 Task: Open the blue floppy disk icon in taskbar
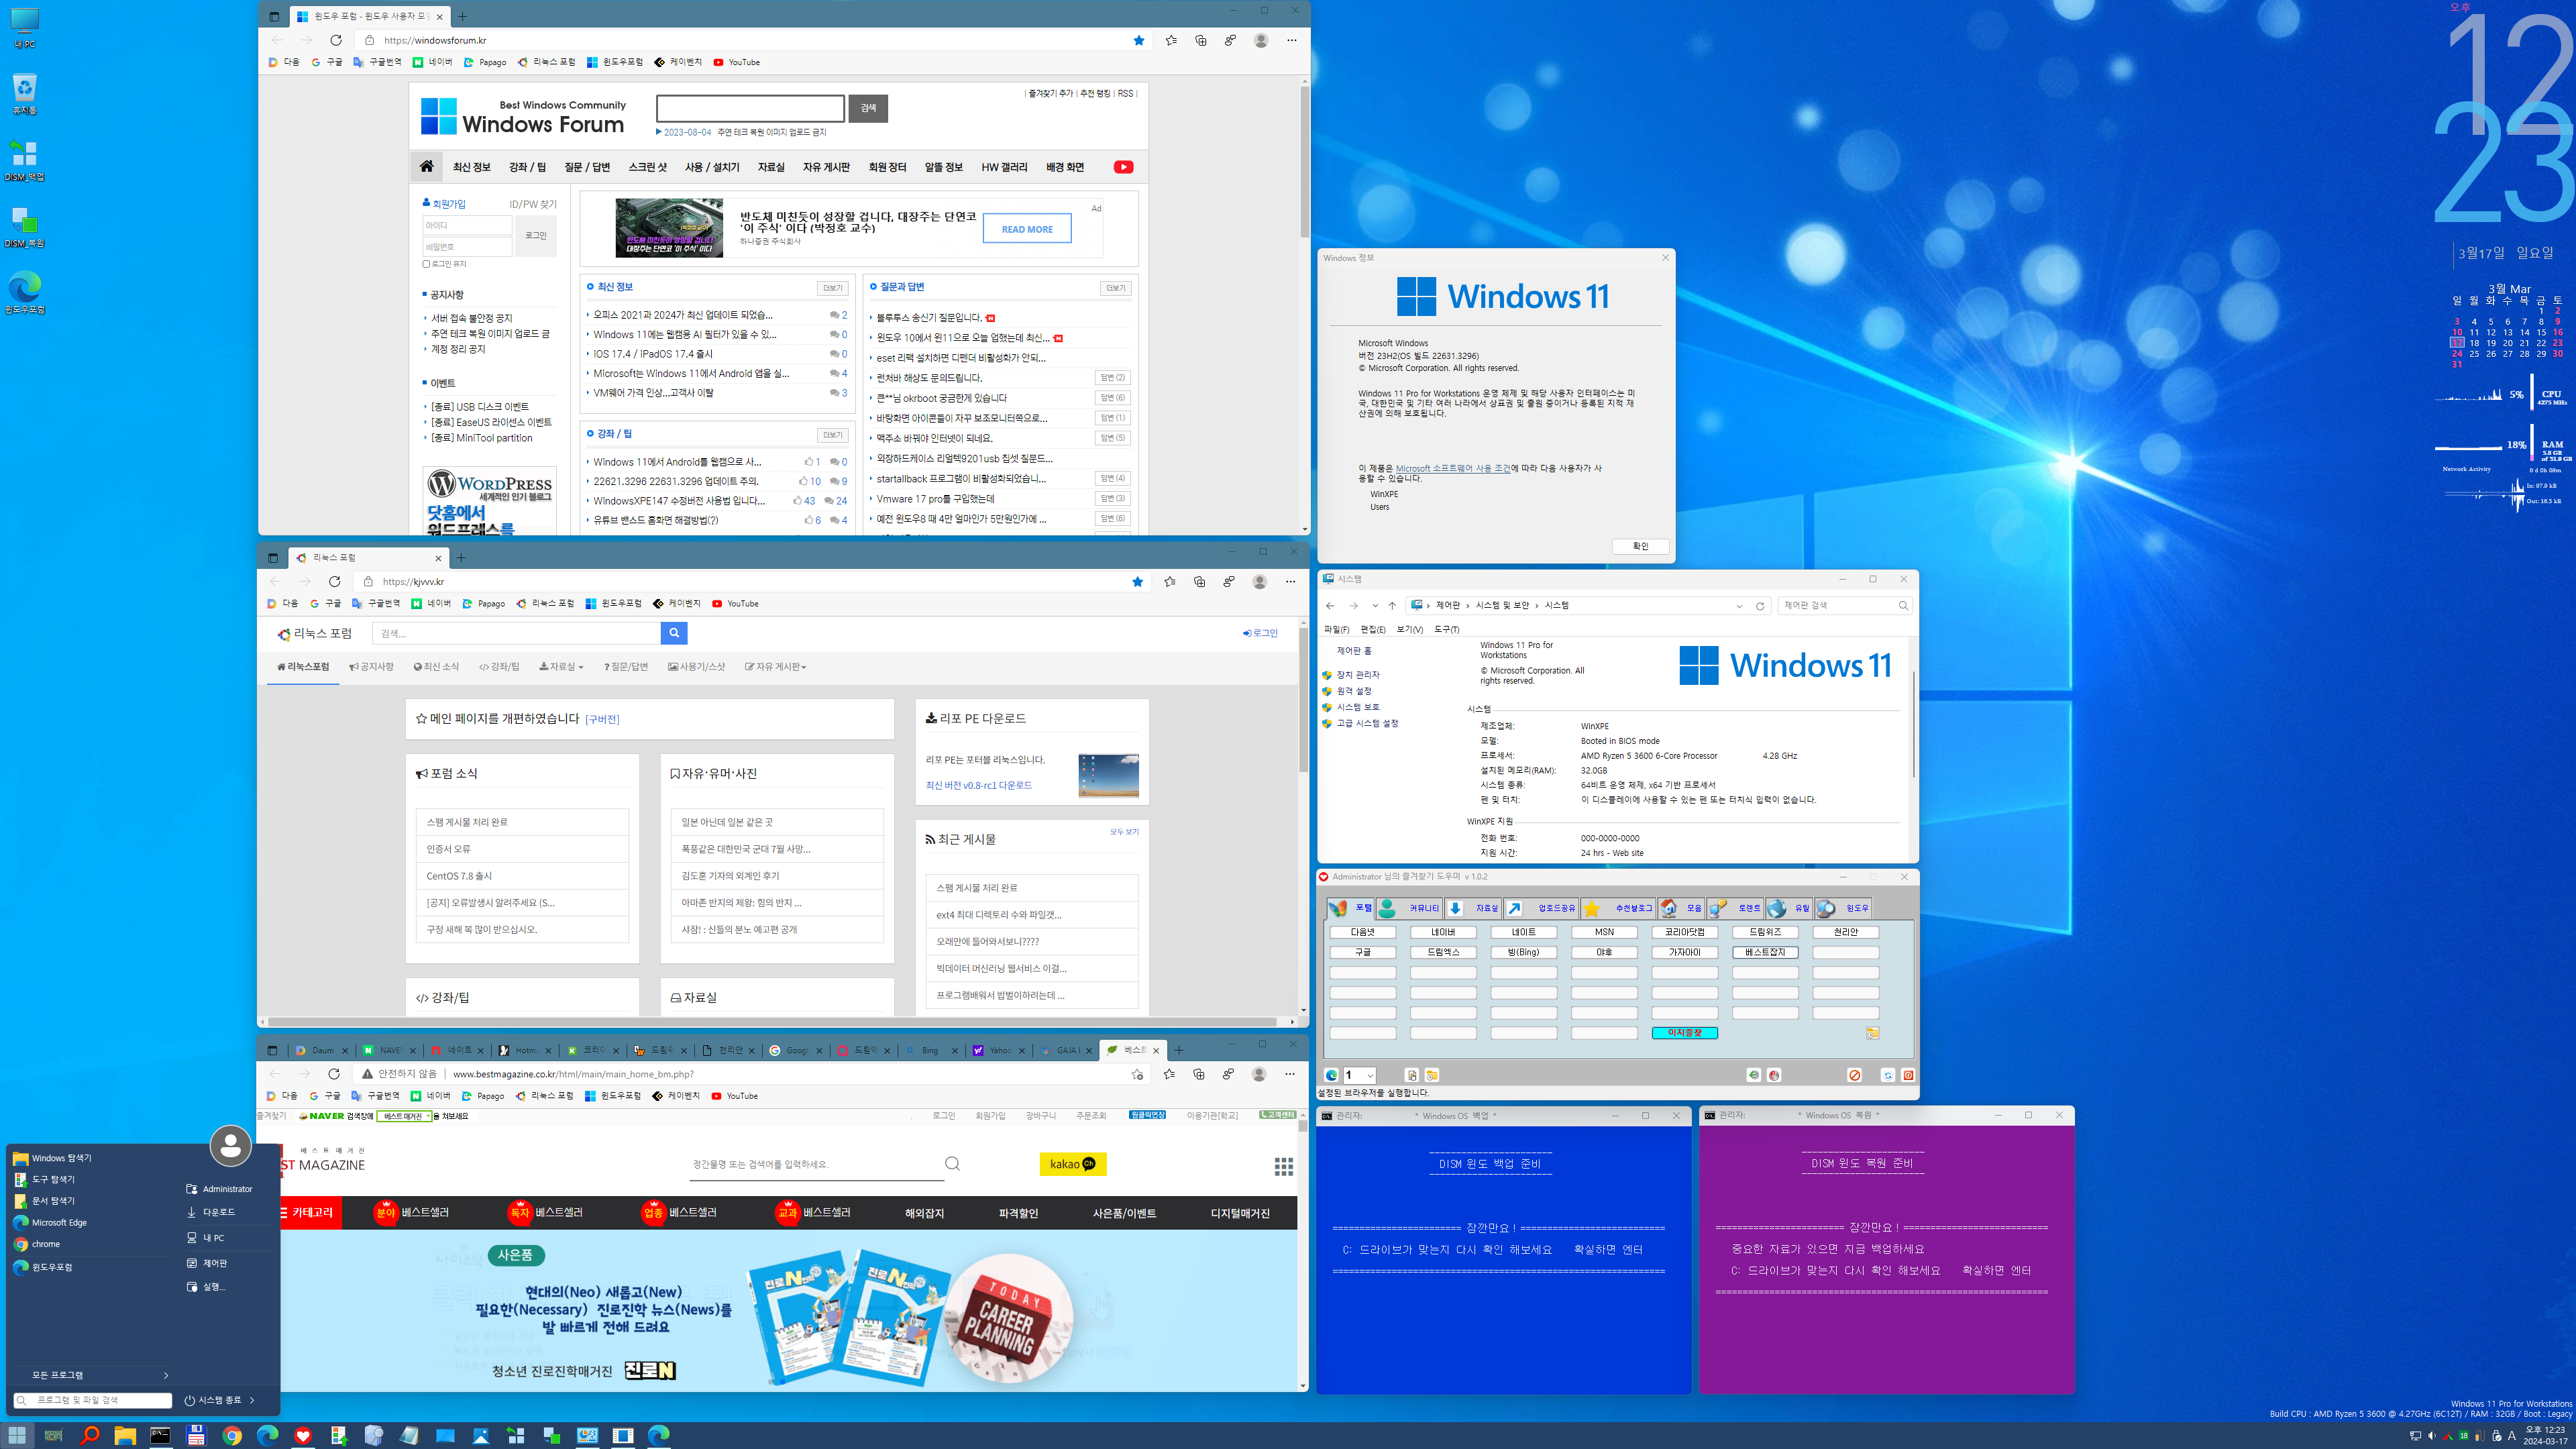[196, 1436]
